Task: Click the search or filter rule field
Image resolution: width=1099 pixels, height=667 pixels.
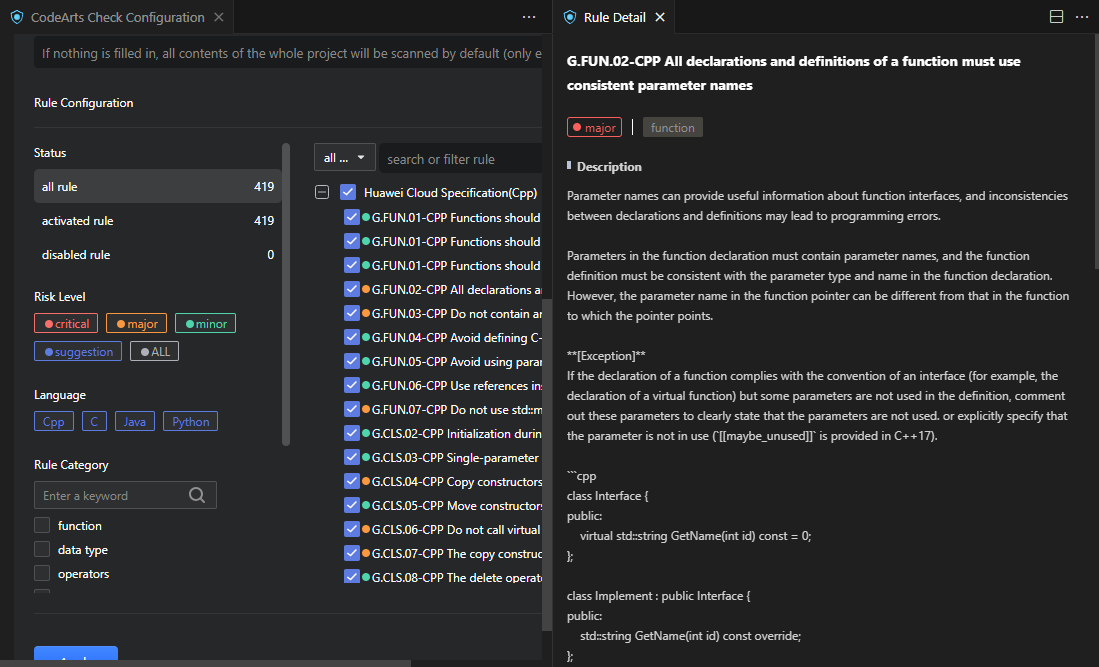Action: (460, 159)
